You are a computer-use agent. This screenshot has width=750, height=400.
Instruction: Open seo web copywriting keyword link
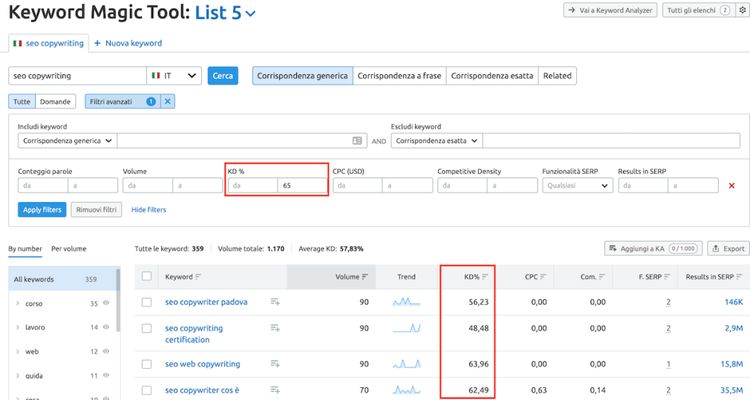[x=203, y=364]
